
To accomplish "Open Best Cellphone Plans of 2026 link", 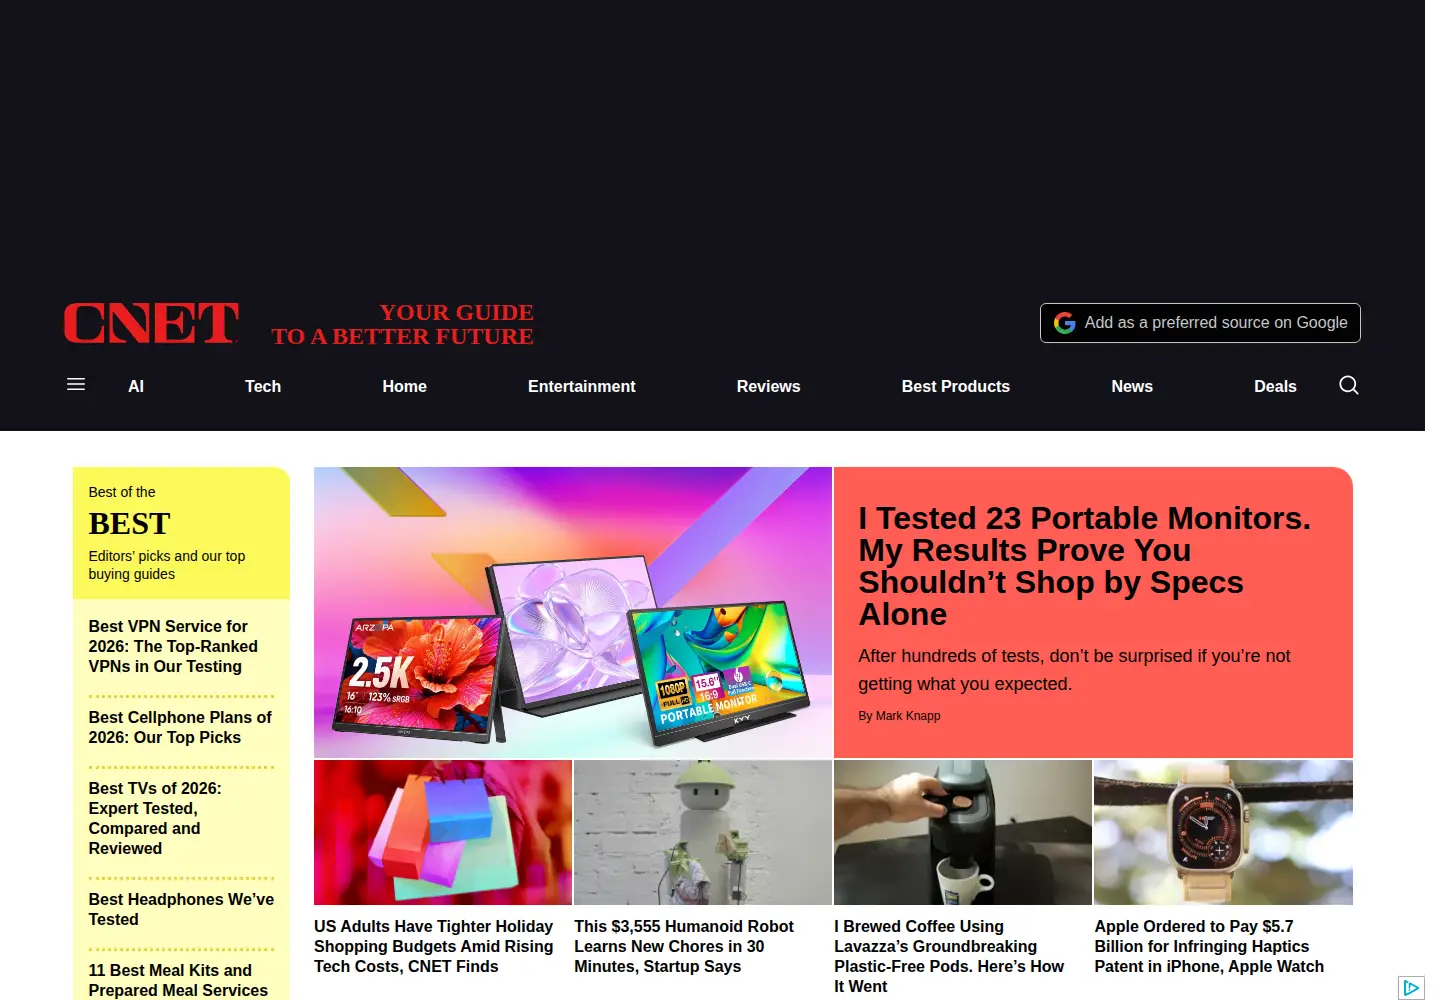I will (180, 727).
